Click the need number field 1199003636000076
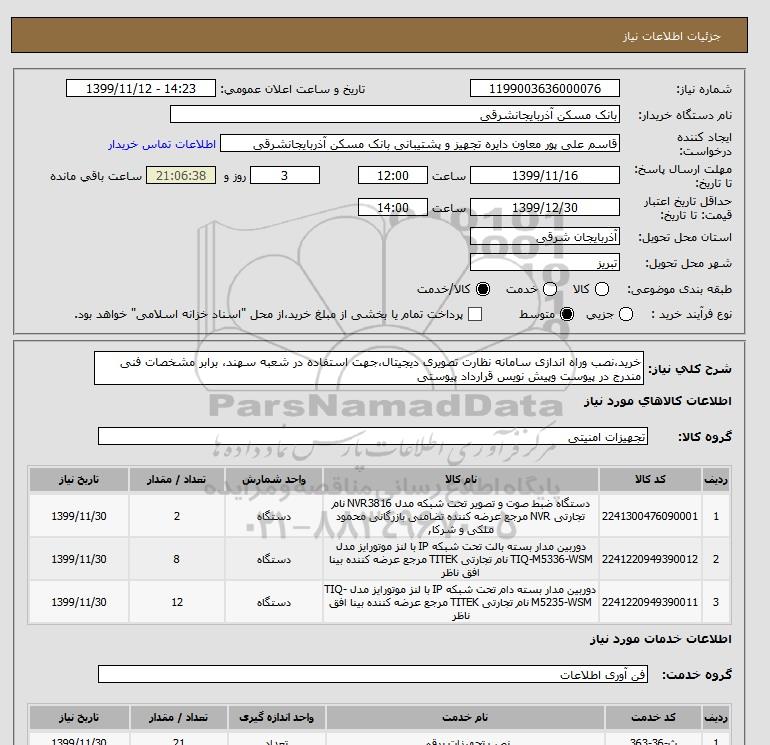 545,88
